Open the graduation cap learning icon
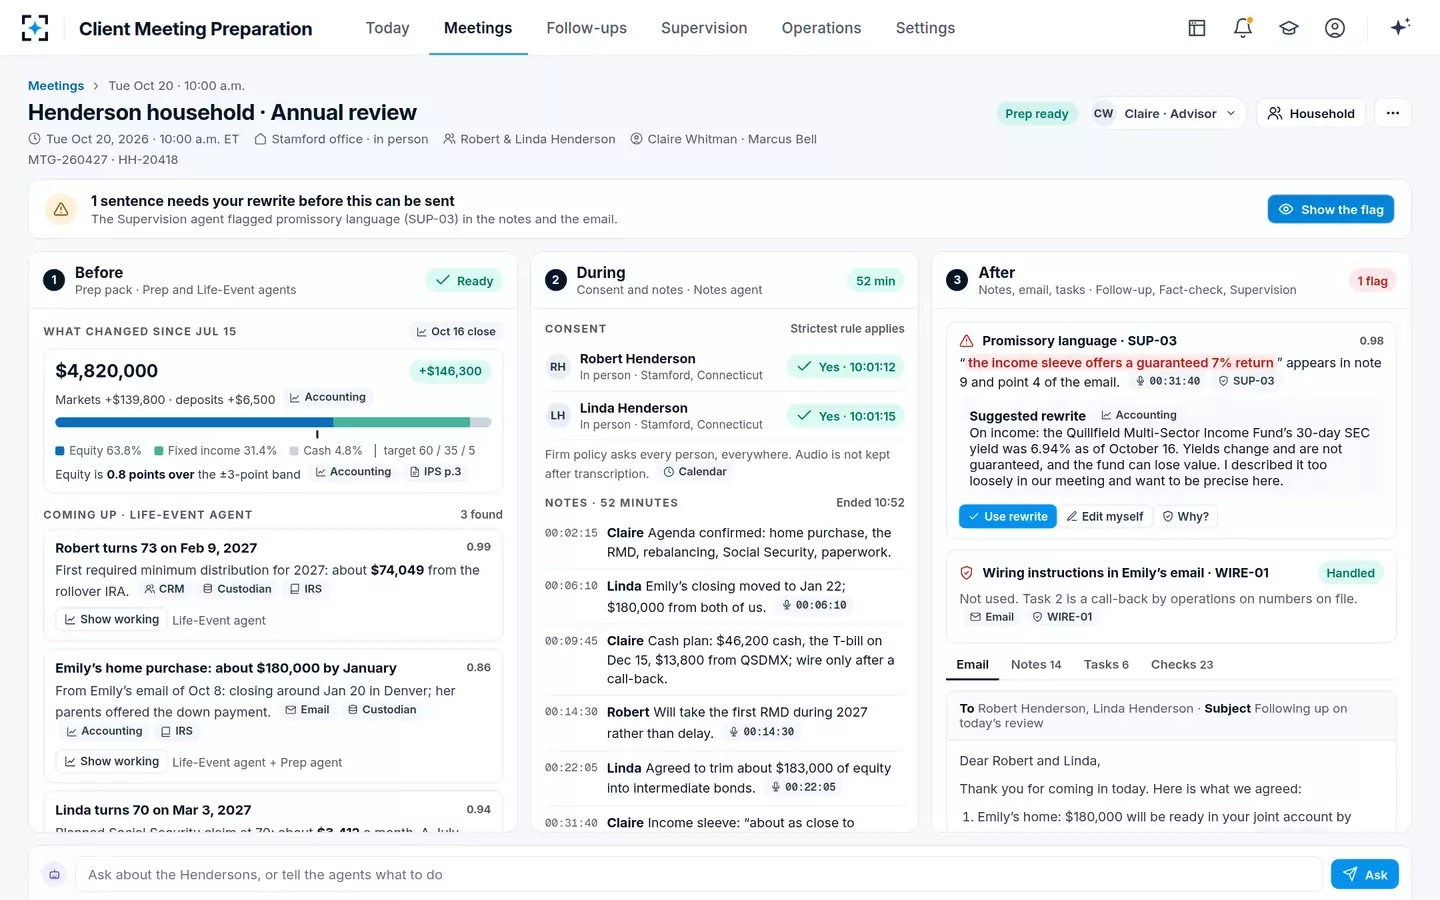 pyautogui.click(x=1289, y=28)
